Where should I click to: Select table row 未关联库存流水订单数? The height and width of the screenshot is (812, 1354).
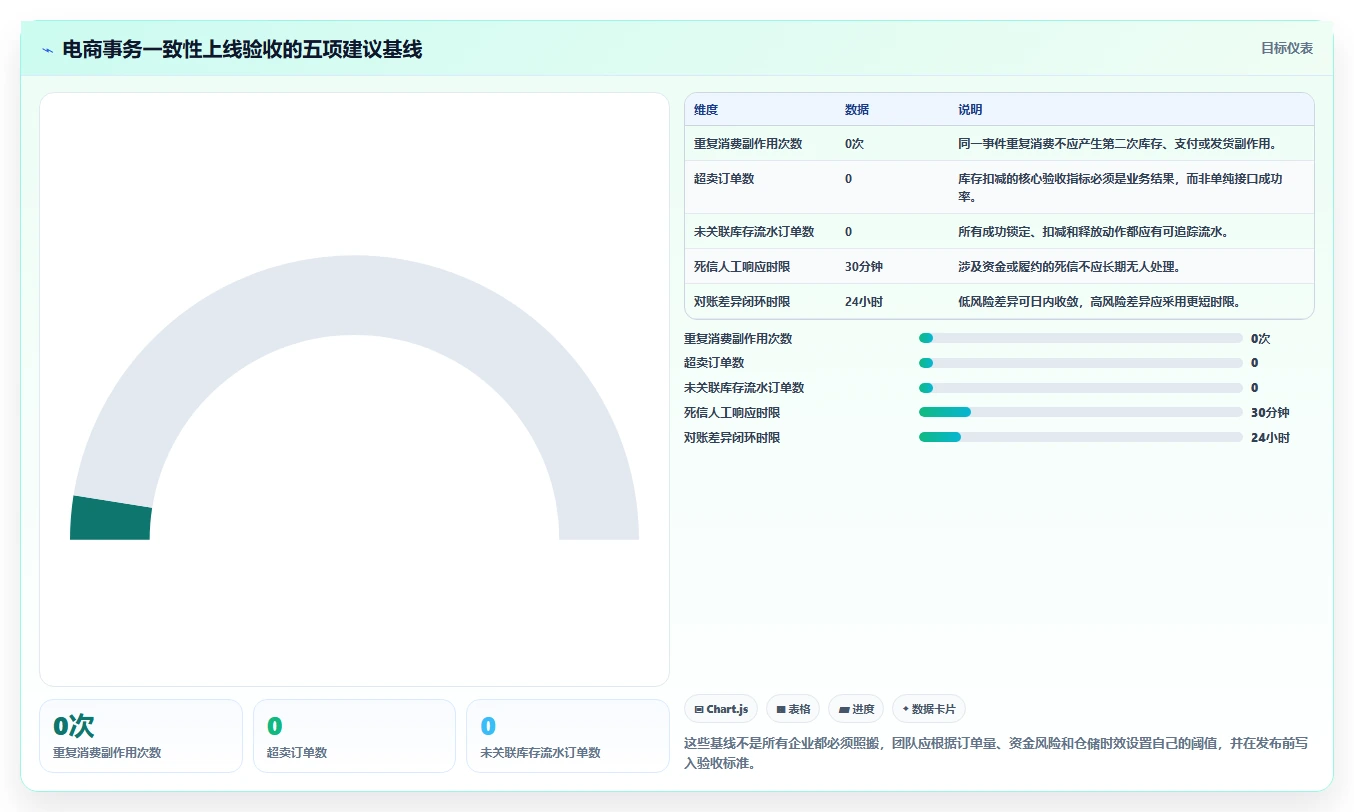click(x=999, y=231)
